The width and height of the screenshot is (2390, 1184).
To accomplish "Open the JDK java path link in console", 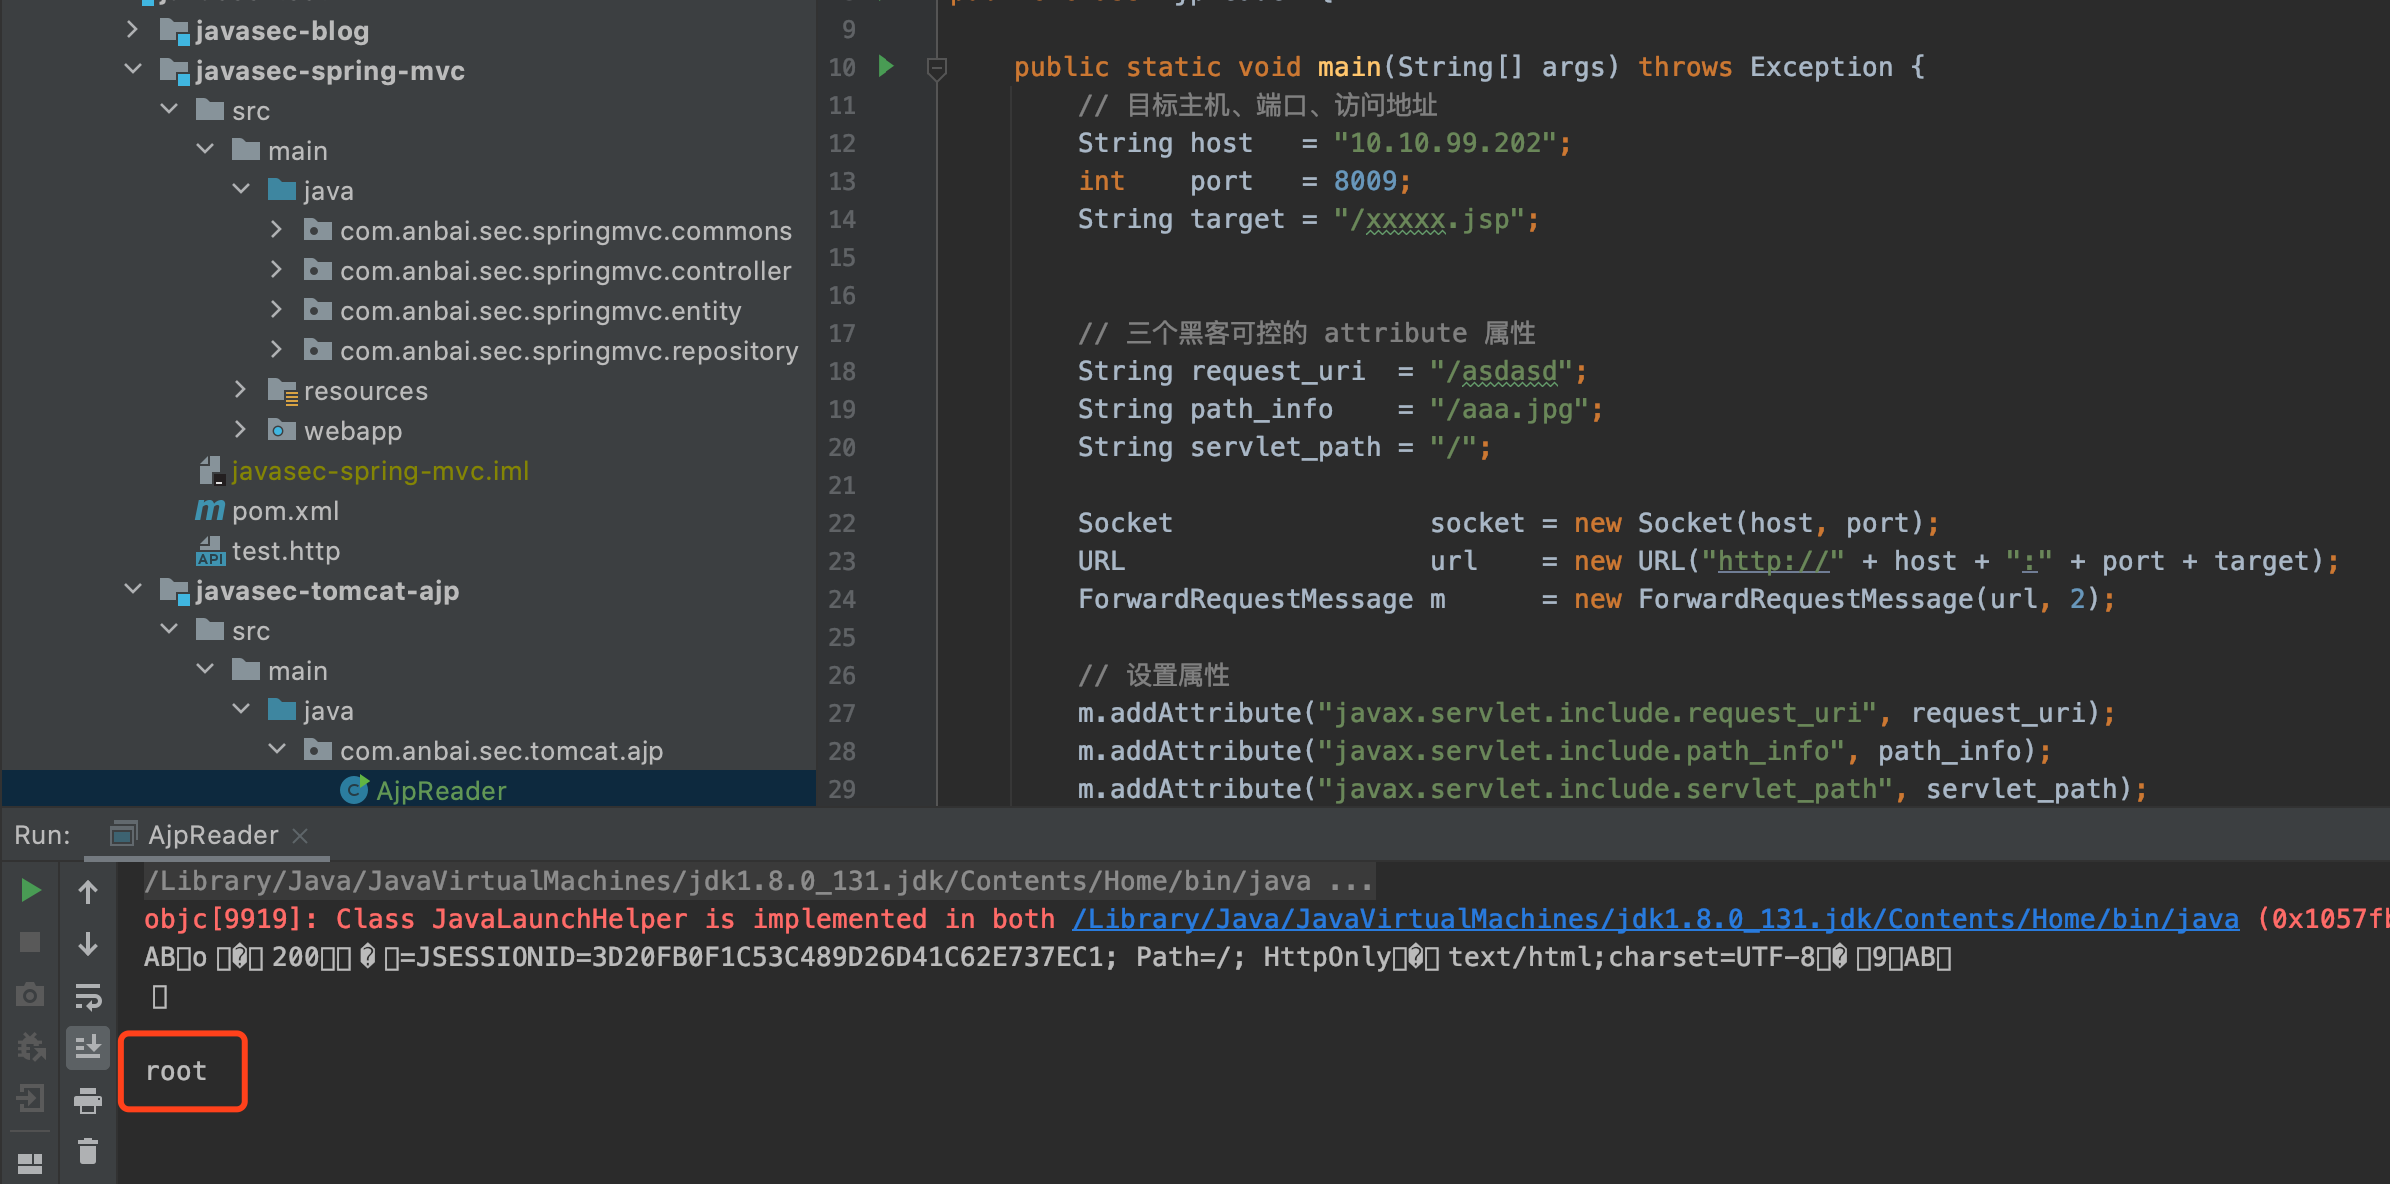I will (1655, 919).
